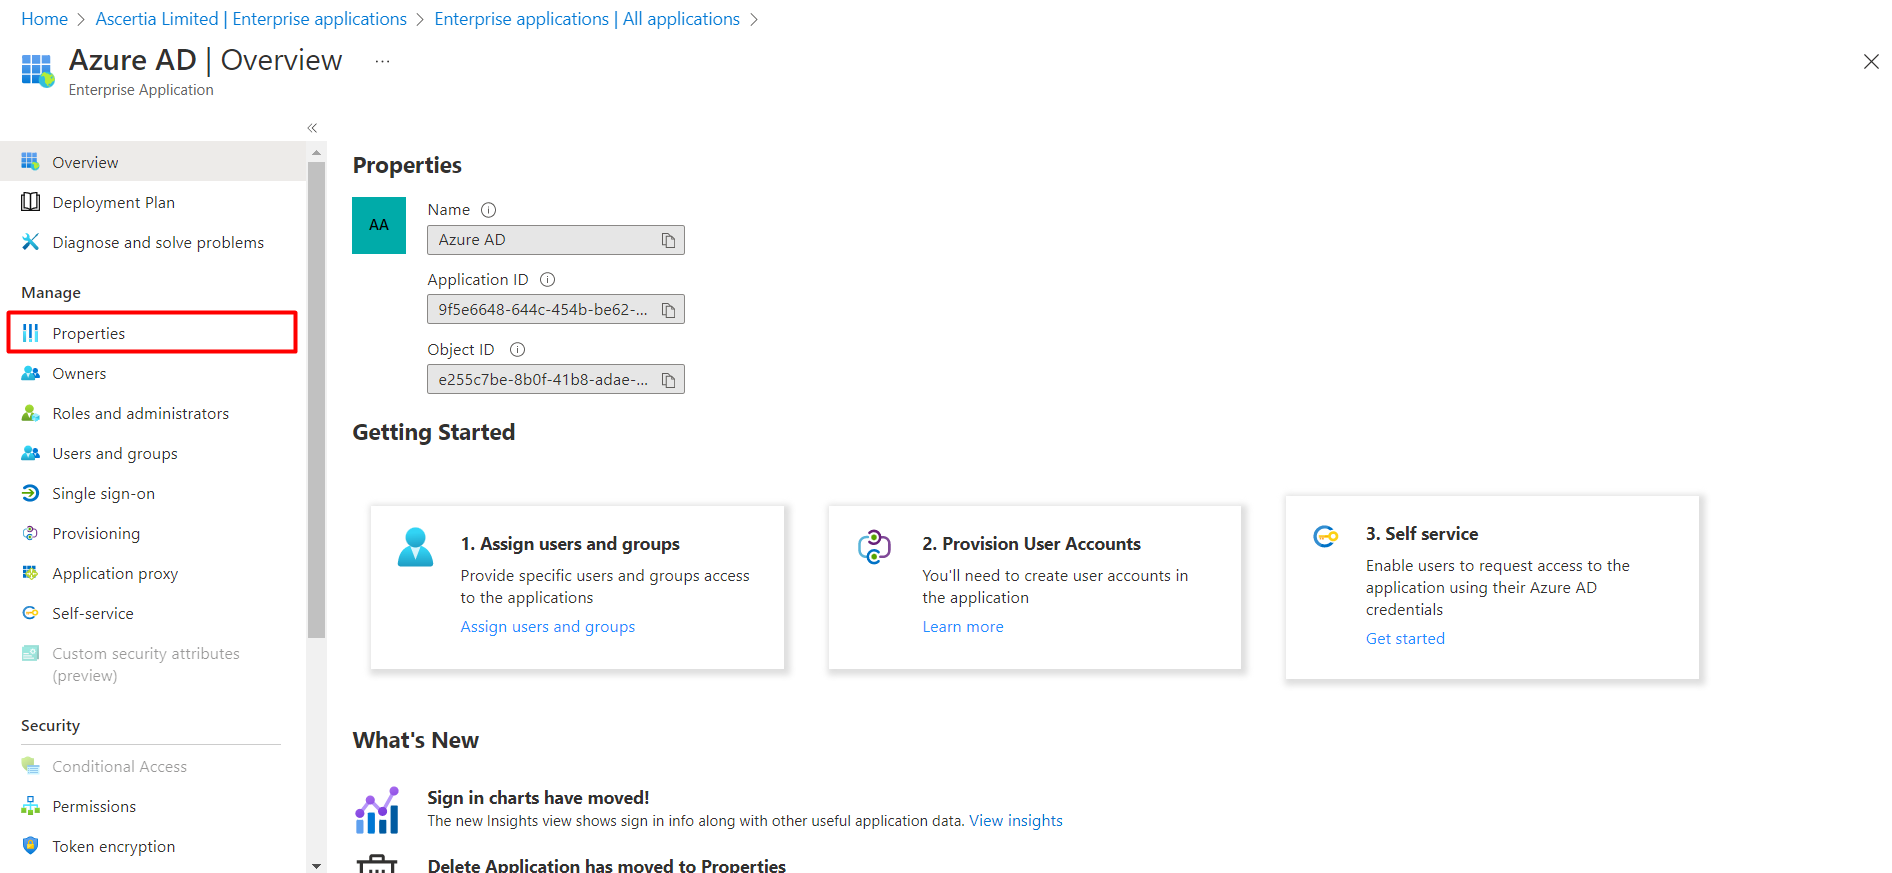Click the Single sign-on arrow icon
The width and height of the screenshot is (1892, 873).
pyautogui.click(x=31, y=493)
